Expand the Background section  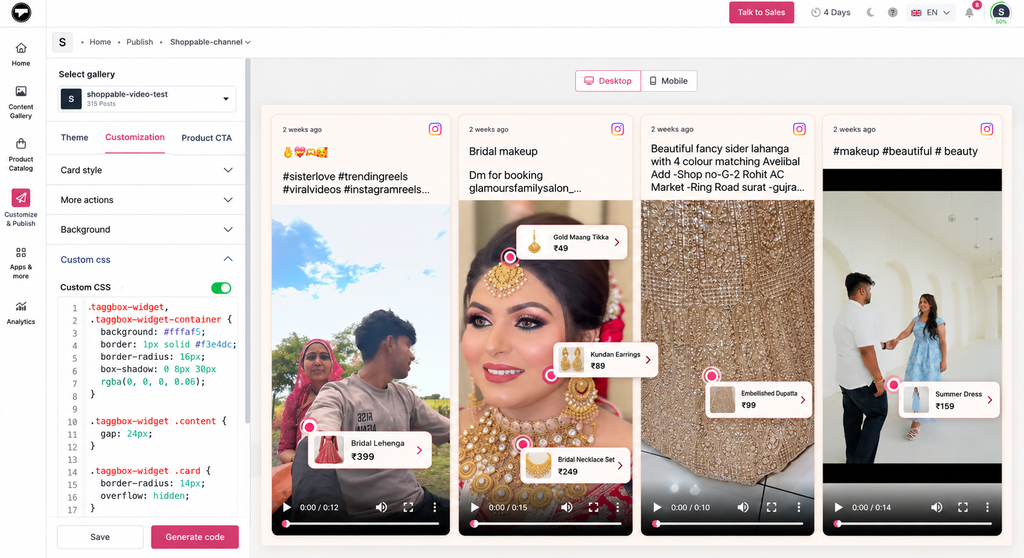tap(146, 229)
